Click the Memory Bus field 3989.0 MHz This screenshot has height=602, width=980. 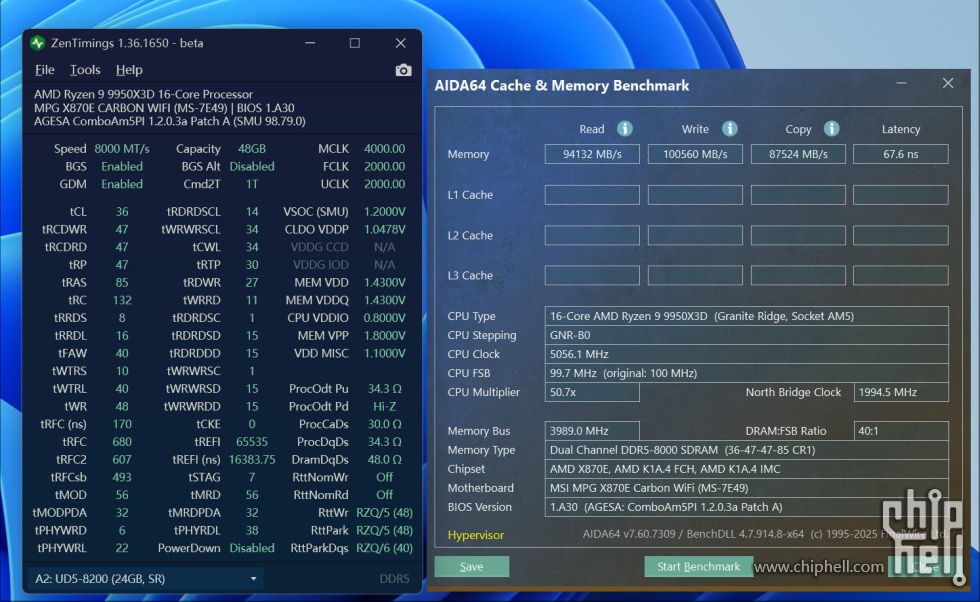pyautogui.click(x=592, y=431)
